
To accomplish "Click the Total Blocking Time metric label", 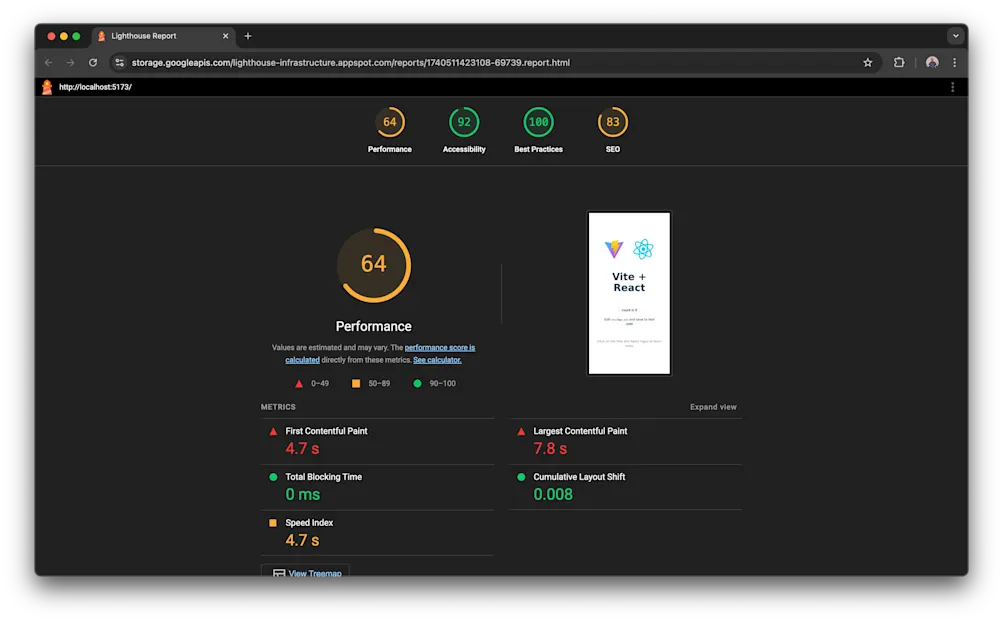I will (x=324, y=477).
